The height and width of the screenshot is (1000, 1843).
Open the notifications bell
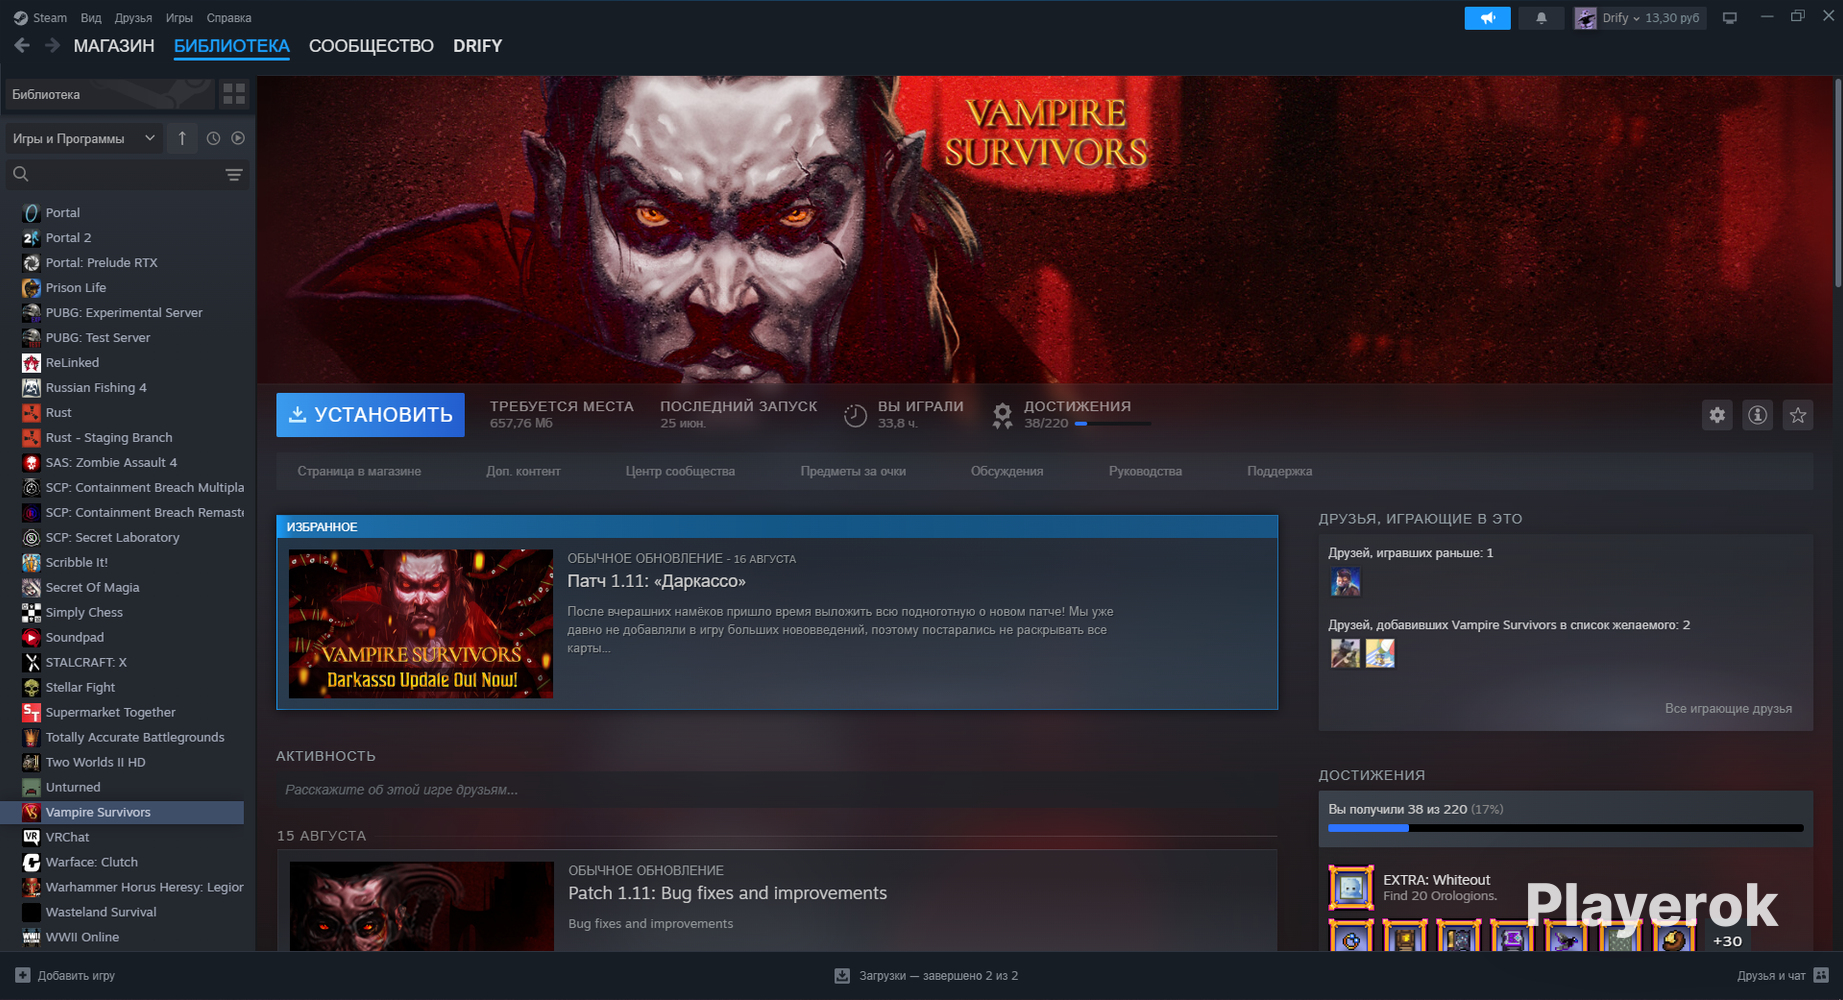click(1541, 18)
